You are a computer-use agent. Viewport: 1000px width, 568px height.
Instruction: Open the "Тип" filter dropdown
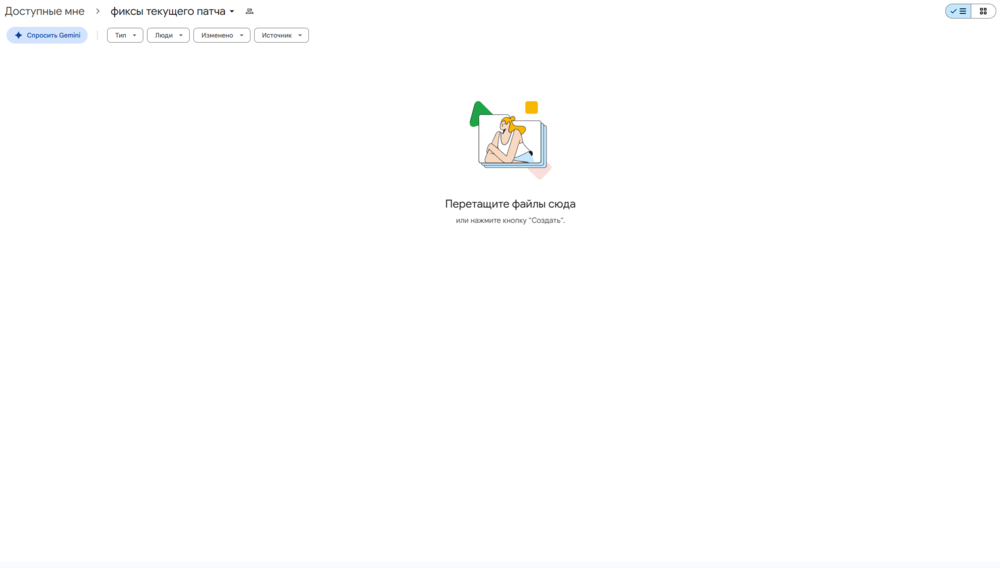coord(125,35)
